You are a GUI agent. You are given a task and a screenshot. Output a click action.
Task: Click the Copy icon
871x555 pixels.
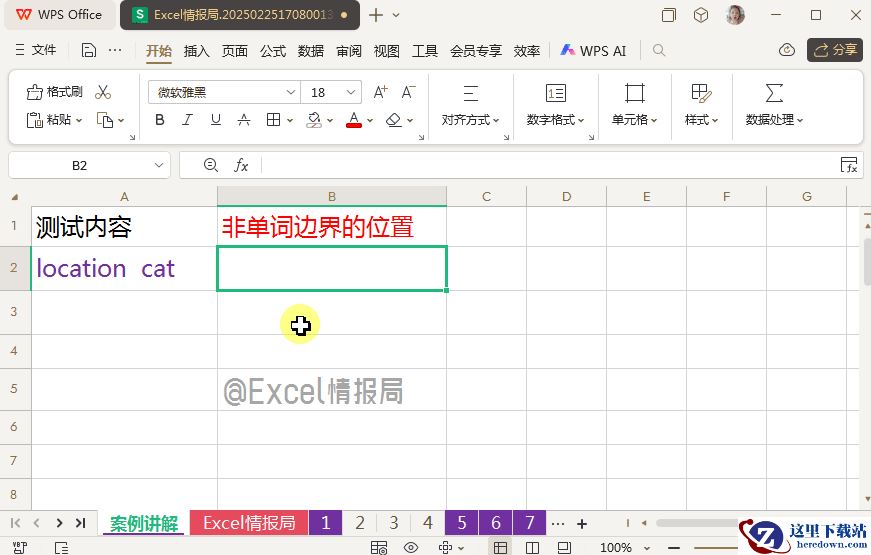click(104, 119)
